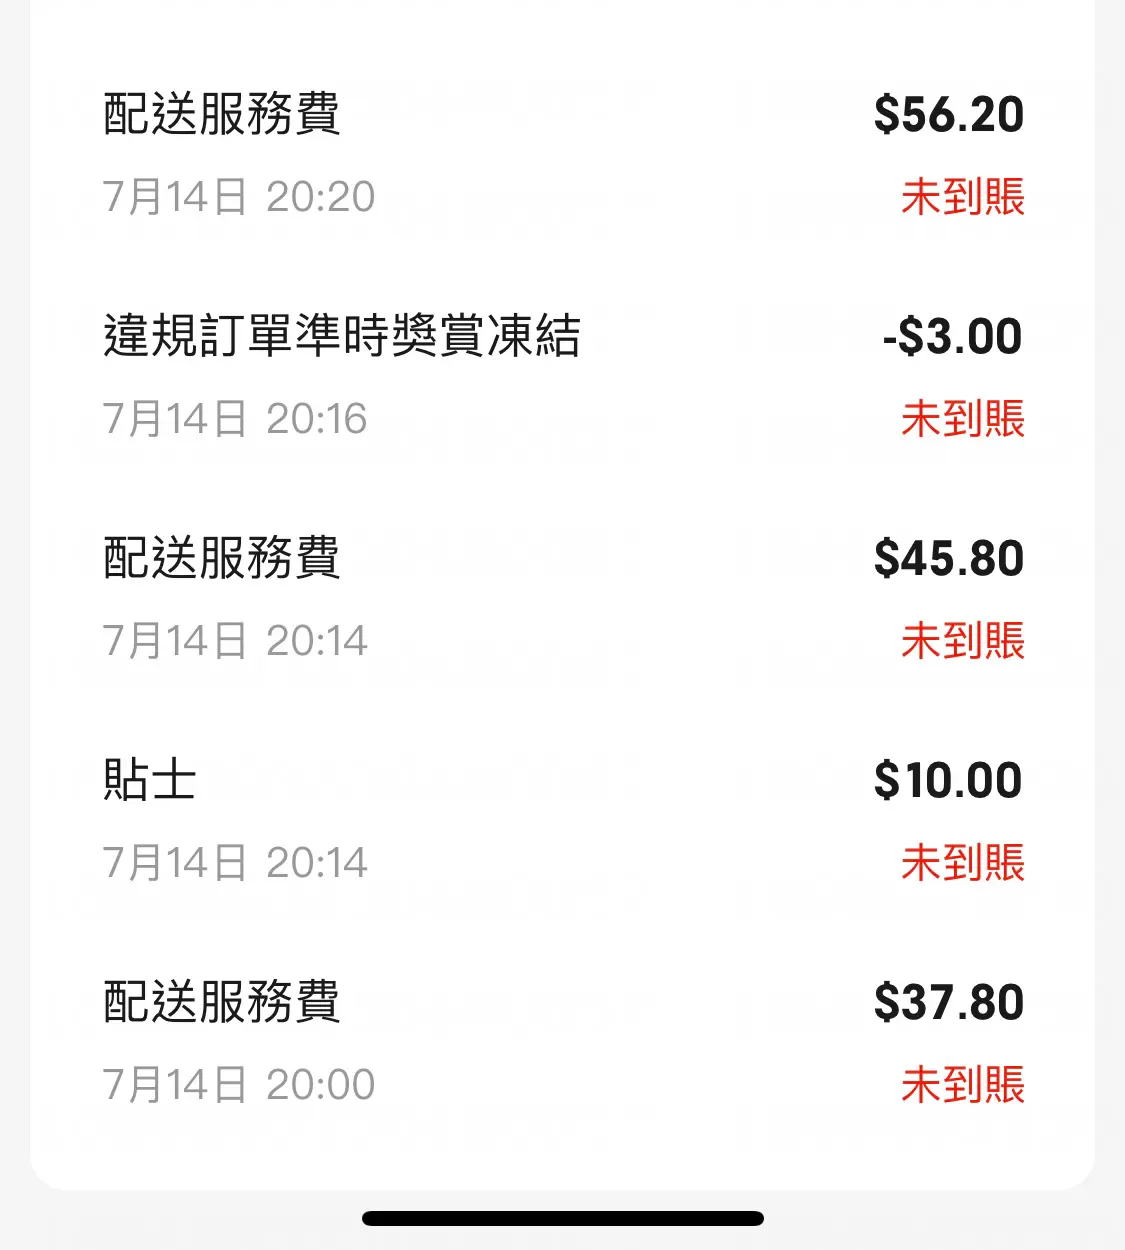The height and width of the screenshot is (1250, 1125).
Task: Tap 未到賬 status for the 20:20 entry
Action: (963, 196)
